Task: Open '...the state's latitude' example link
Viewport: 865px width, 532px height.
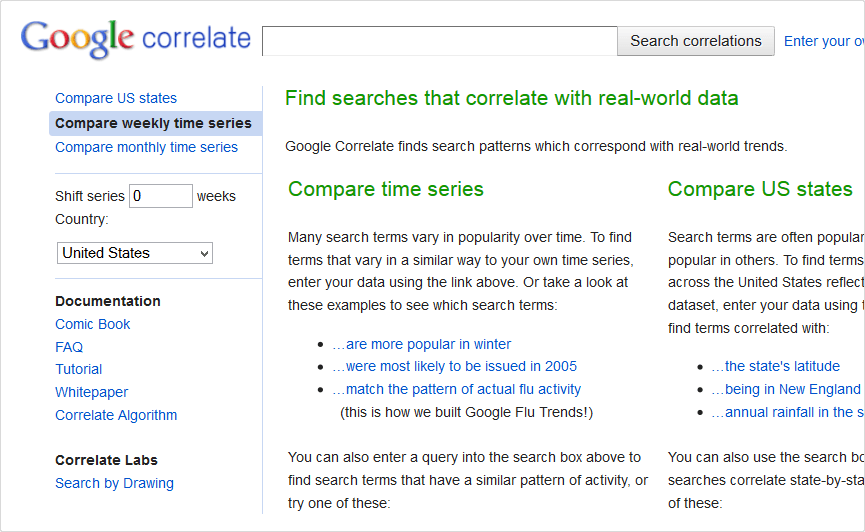Action: point(776,366)
